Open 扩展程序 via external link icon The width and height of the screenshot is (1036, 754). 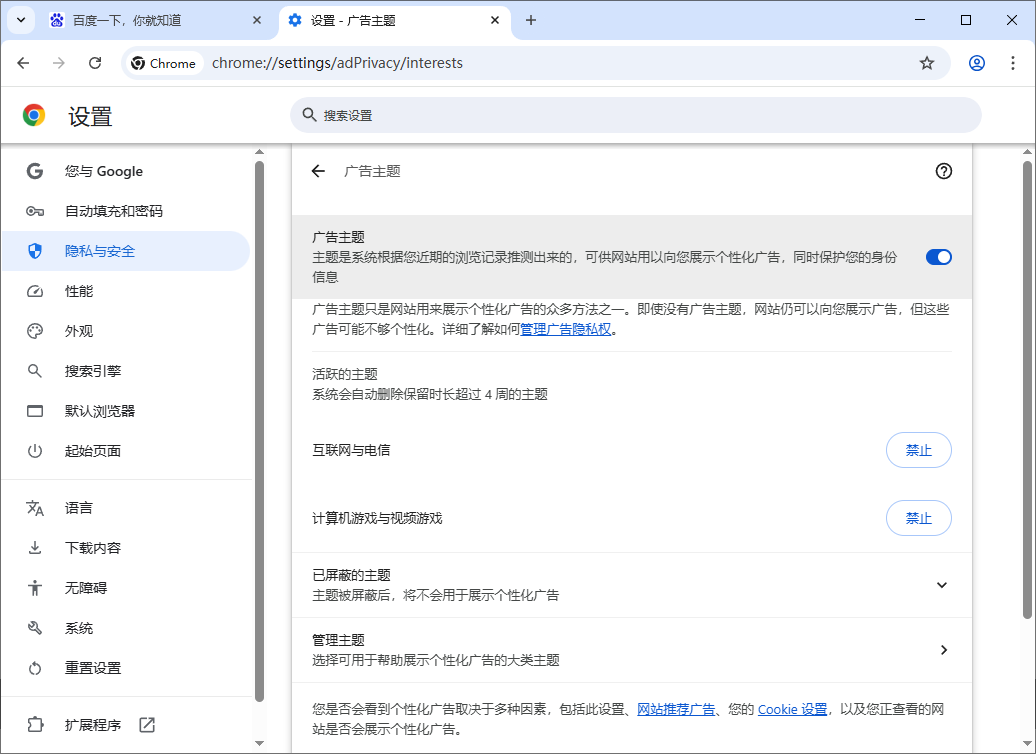(x=147, y=724)
